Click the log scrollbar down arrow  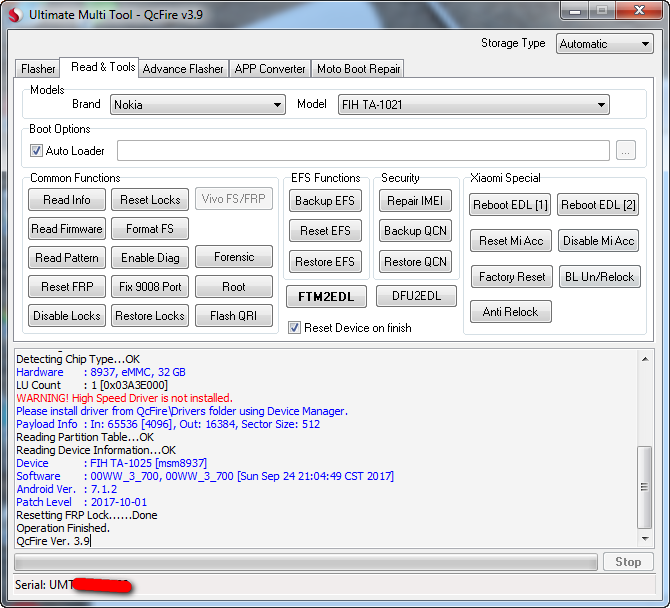coord(645,539)
